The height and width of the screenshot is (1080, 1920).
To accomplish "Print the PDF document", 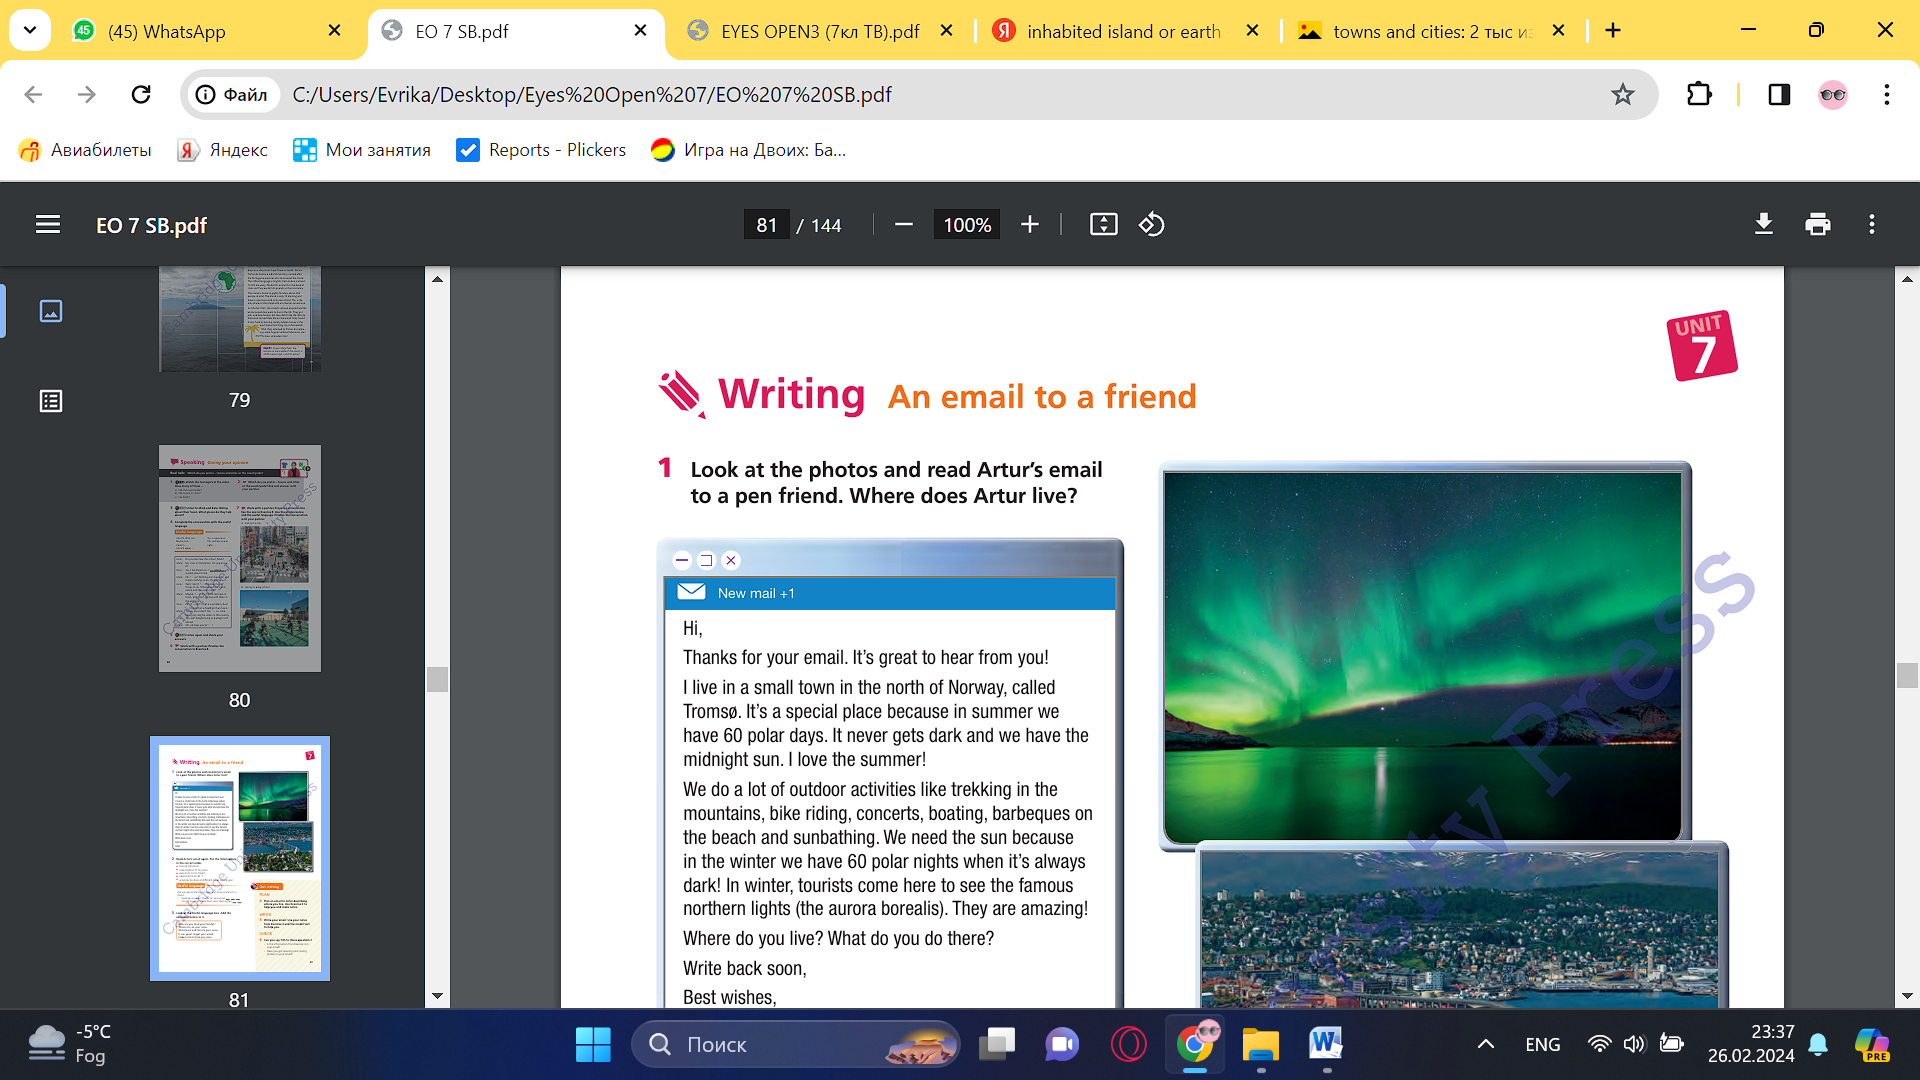I will tap(1818, 224).
